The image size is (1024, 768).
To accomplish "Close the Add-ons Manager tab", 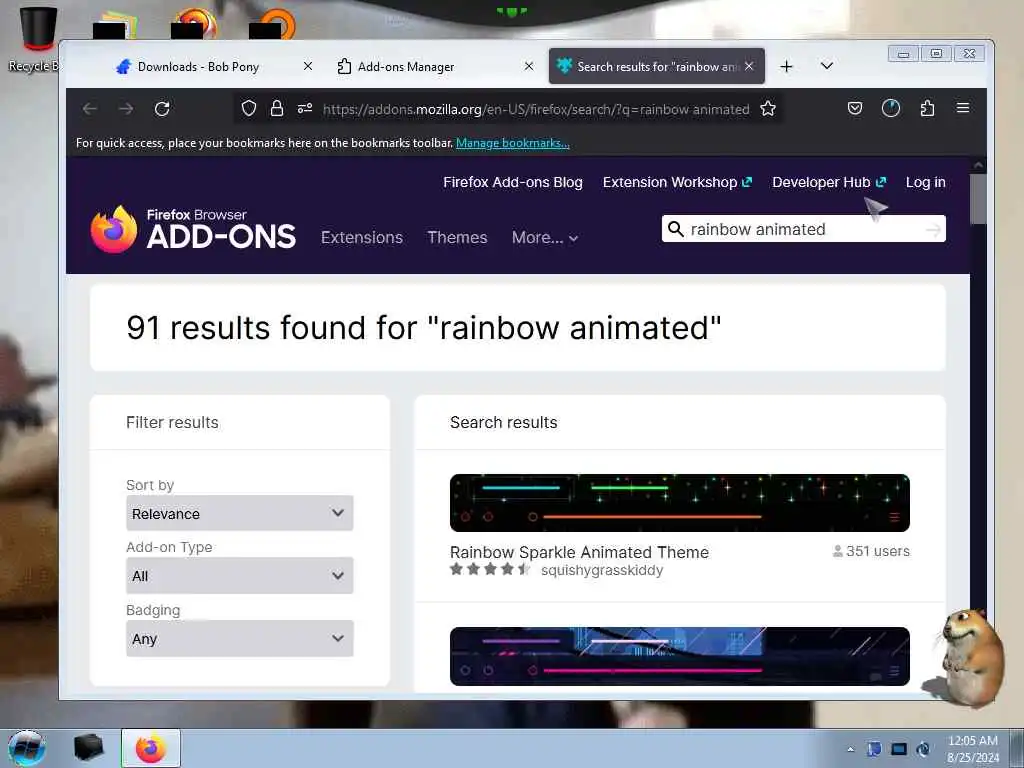I will click(x=529, y=66).
